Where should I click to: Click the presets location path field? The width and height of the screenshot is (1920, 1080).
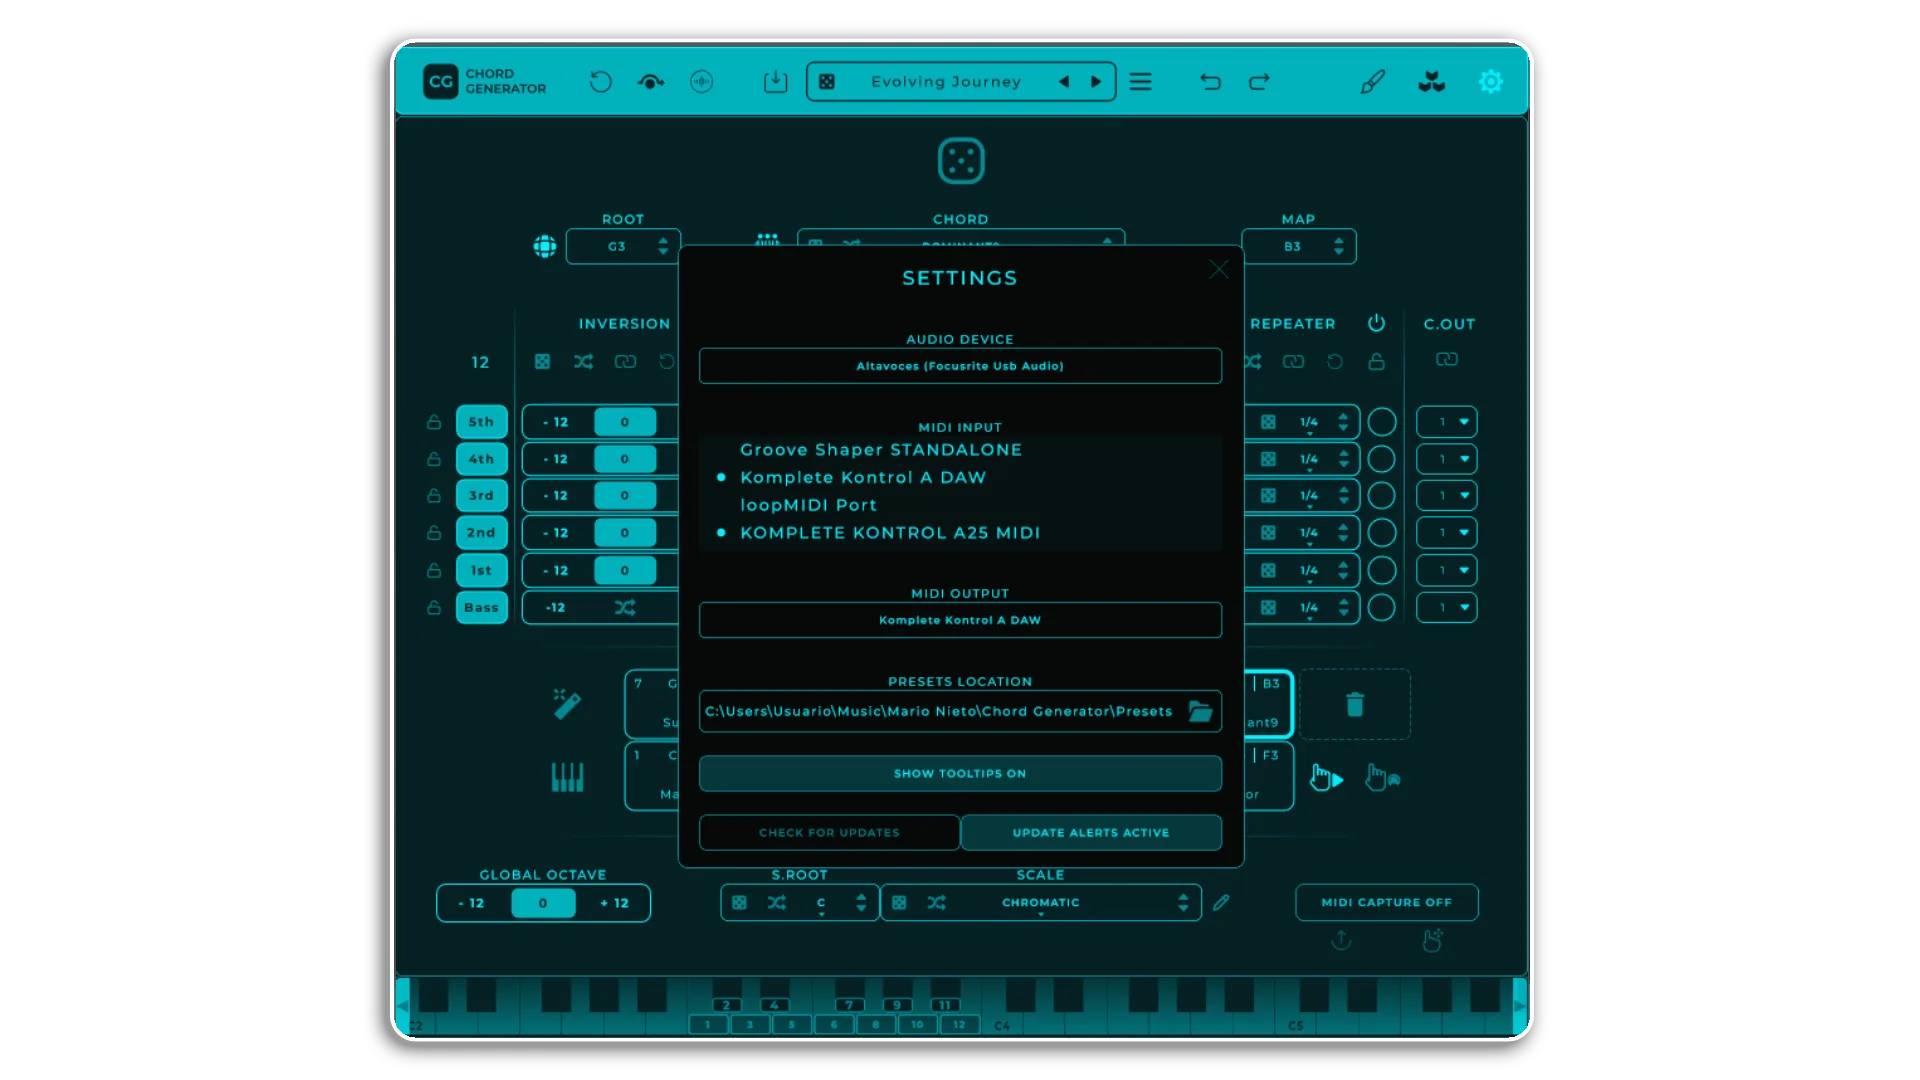click(938, 711)
